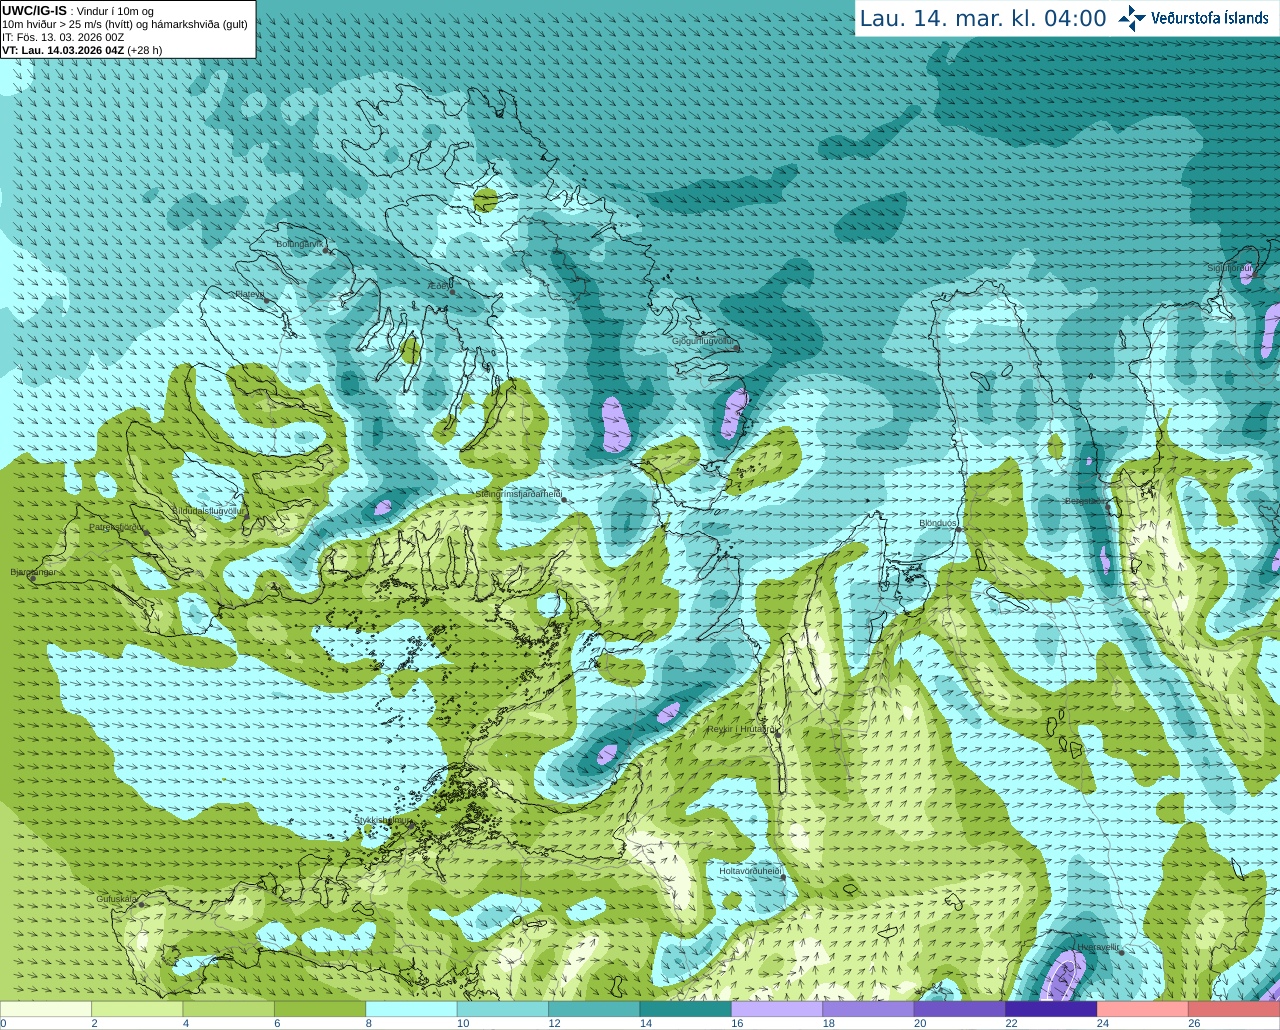
Task: Select the Steingrímsfjarðarheiði station label
Action: pyautogui.click(x=518, y=494)
